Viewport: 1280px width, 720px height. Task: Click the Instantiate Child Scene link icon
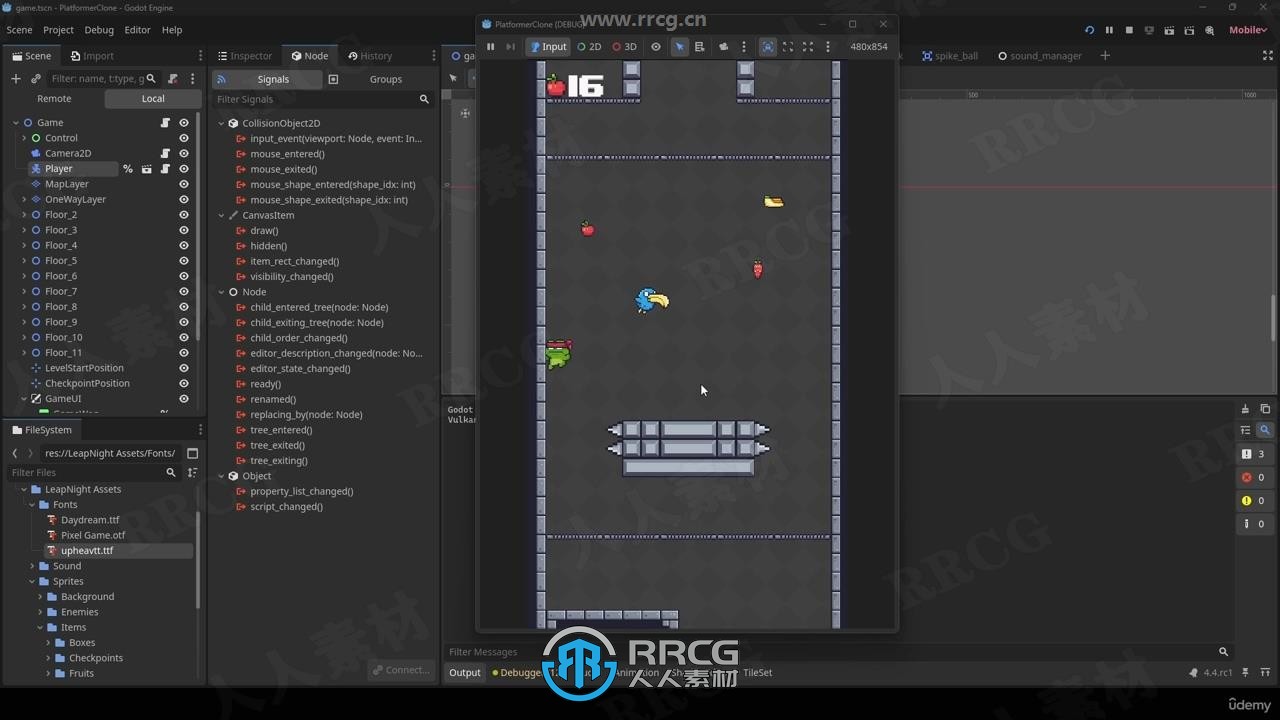tap(36, 78)
